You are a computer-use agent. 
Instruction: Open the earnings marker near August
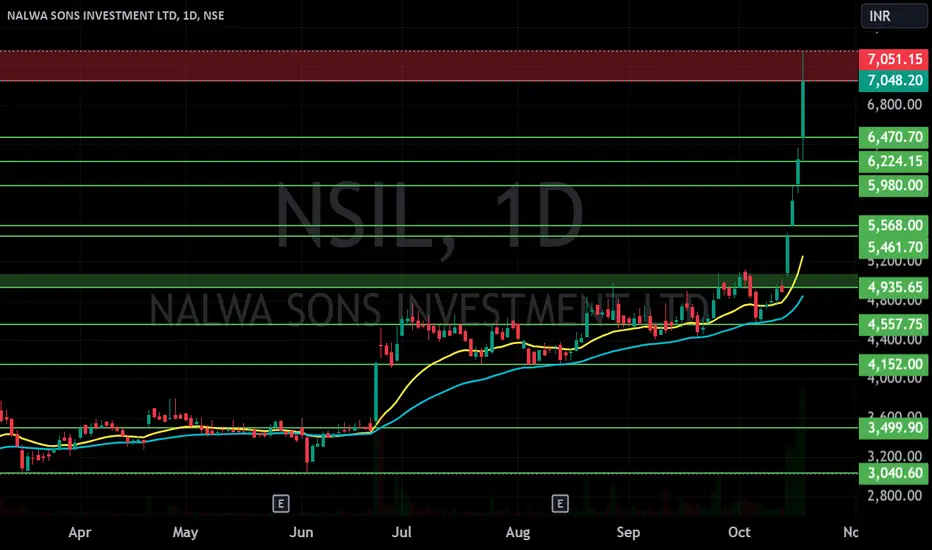tap(560, 504)
